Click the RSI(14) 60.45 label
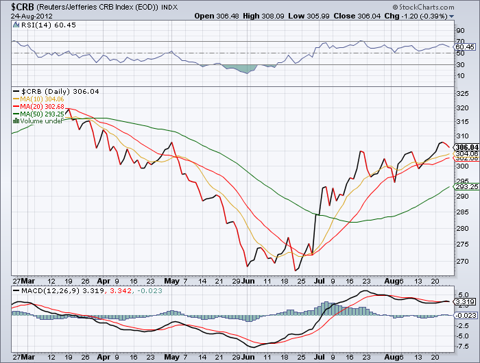This screenshot has width=480, height=363. click(x=49, y=25)
